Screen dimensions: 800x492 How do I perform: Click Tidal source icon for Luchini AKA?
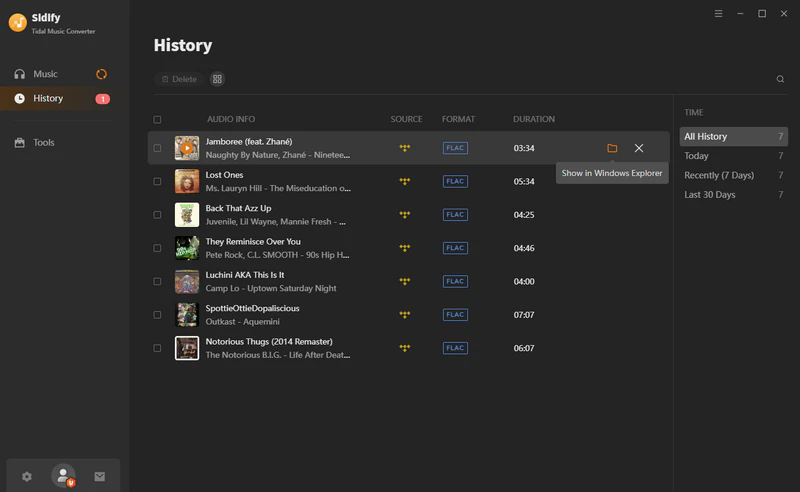tap(405, 281)
